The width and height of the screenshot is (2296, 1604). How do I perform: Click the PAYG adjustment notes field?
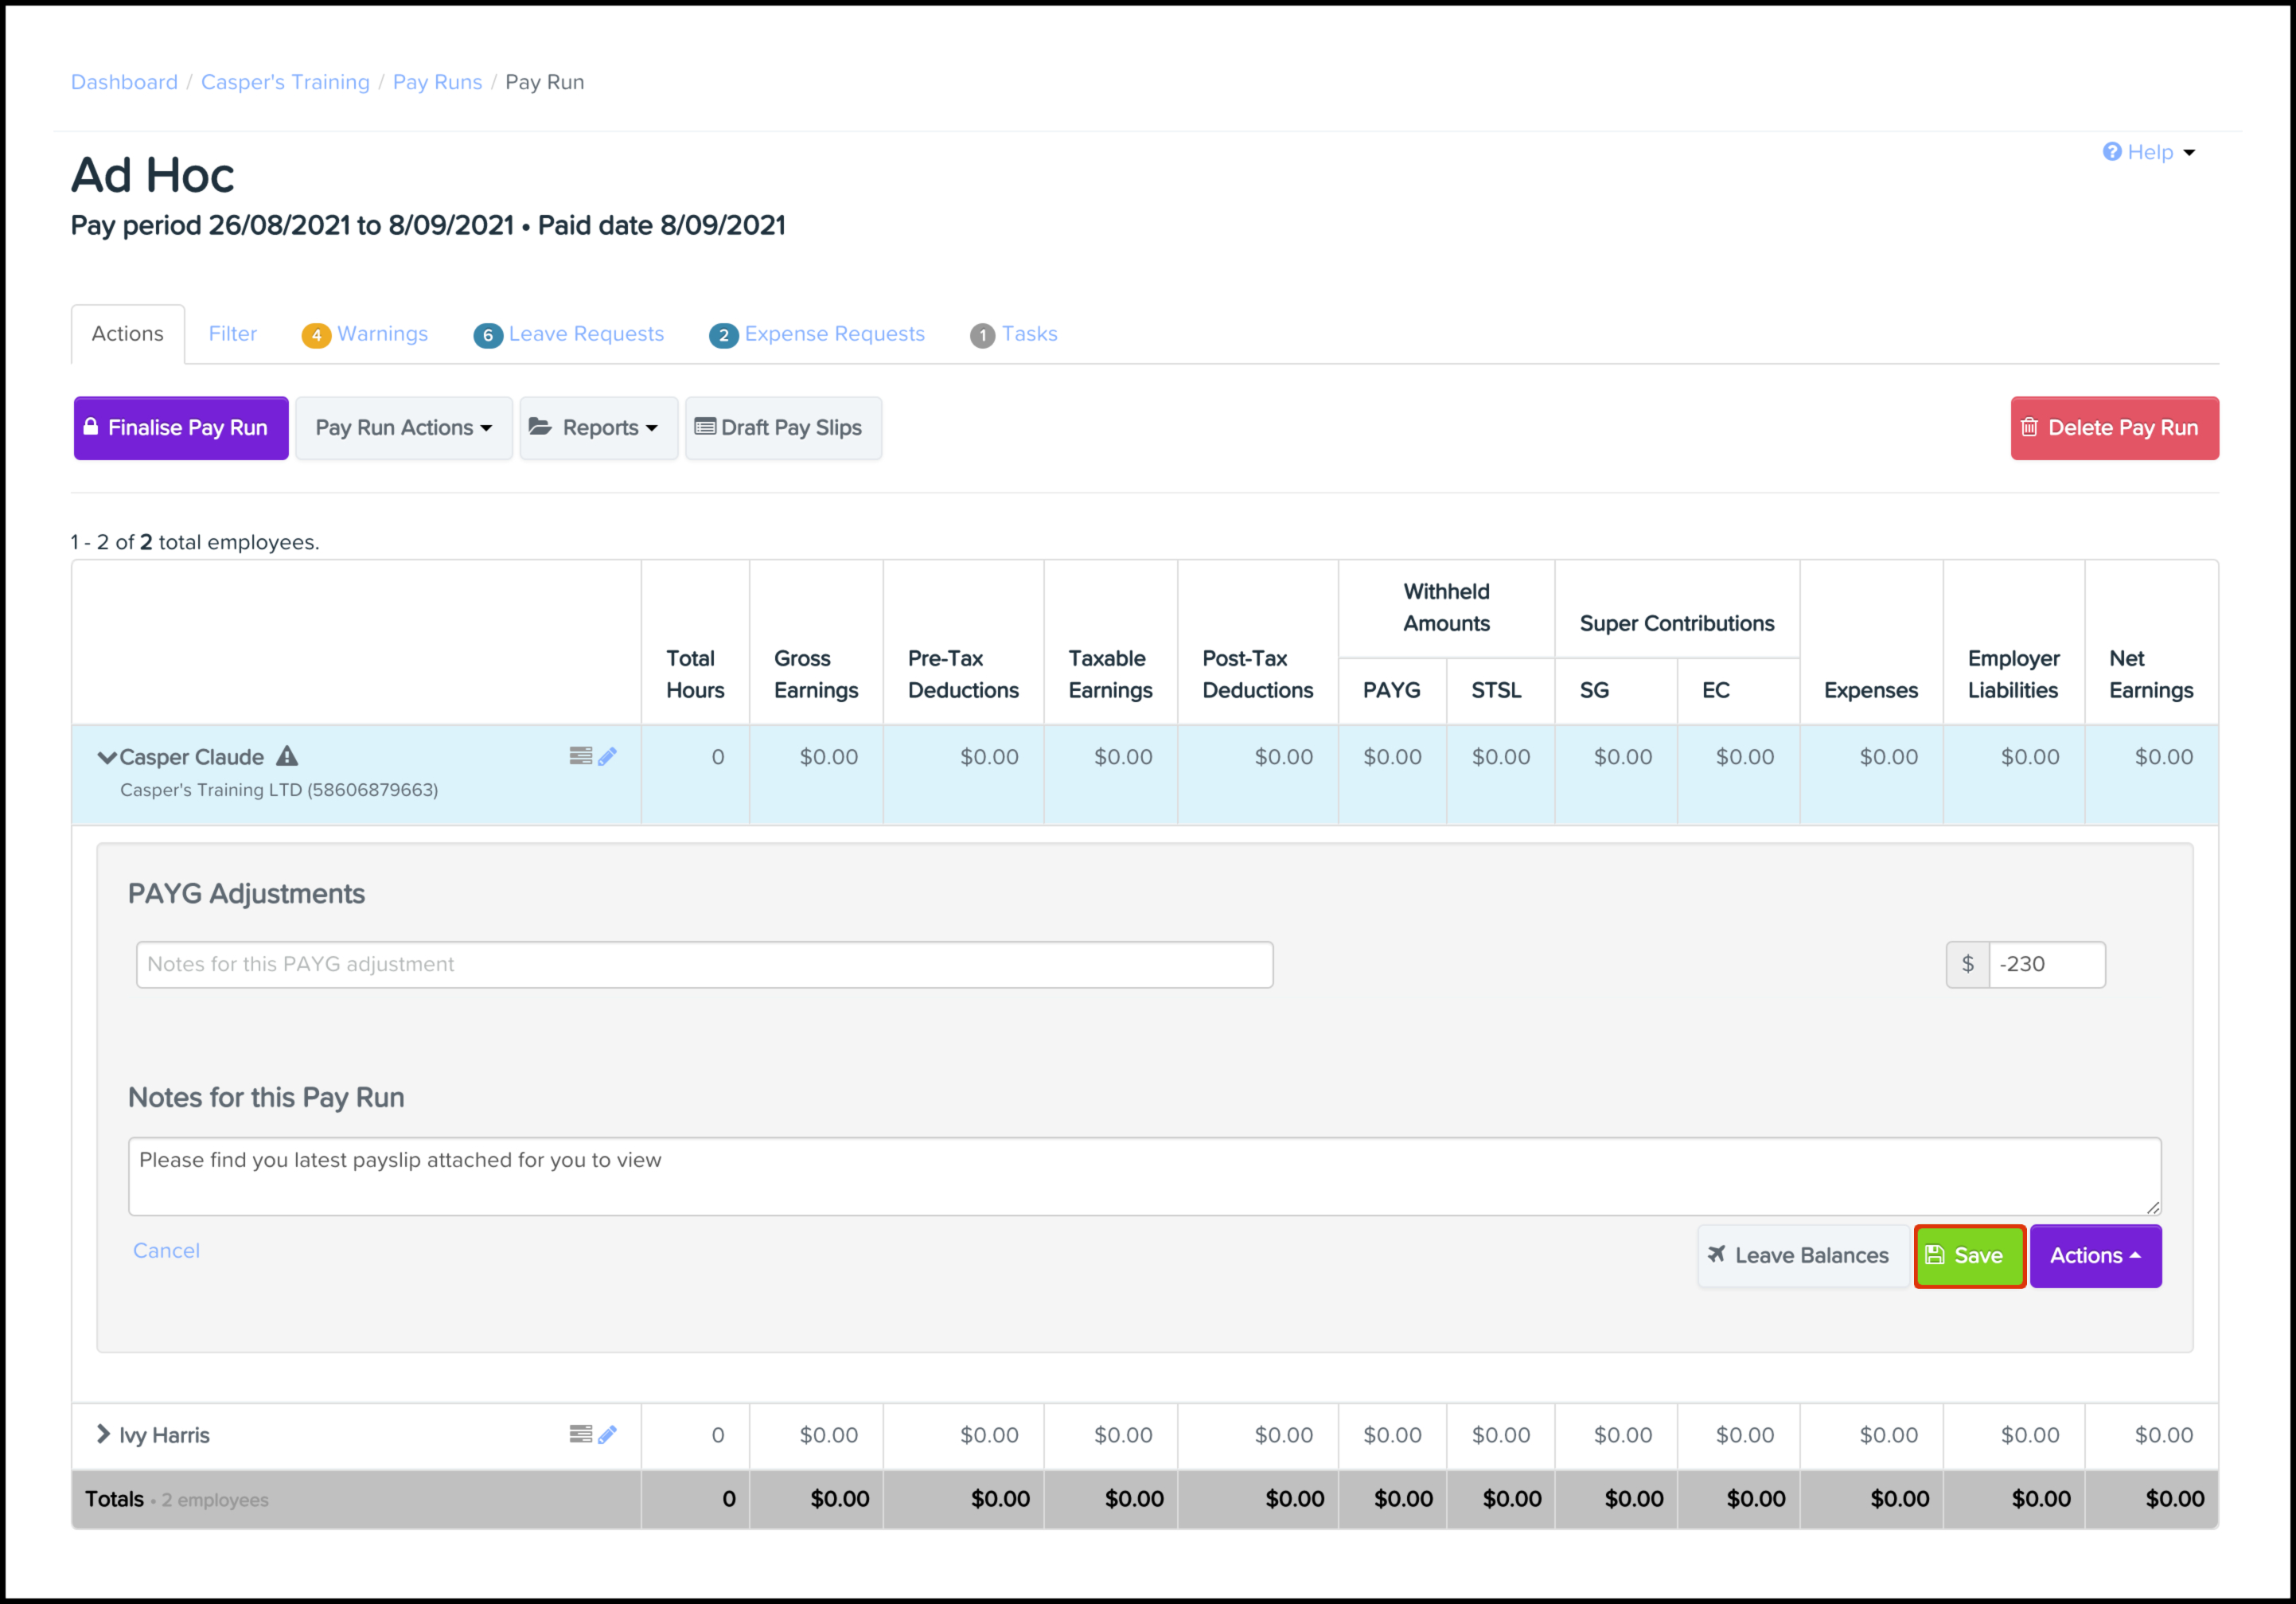coord(704,964)
